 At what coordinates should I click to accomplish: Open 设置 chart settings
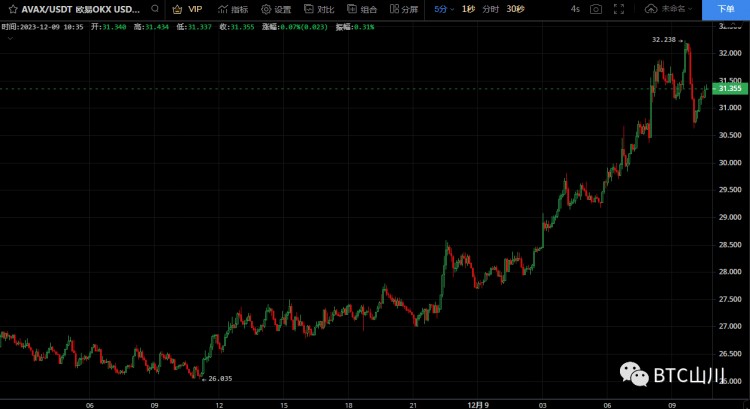point(276,9)
